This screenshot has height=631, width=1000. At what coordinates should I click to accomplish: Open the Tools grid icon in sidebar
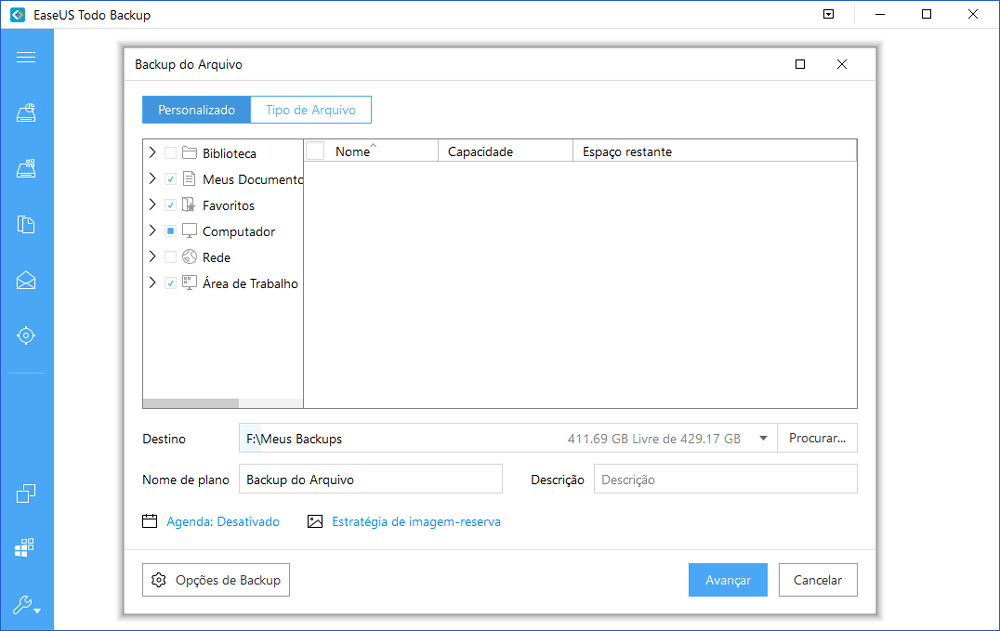(x=27, y=547)
